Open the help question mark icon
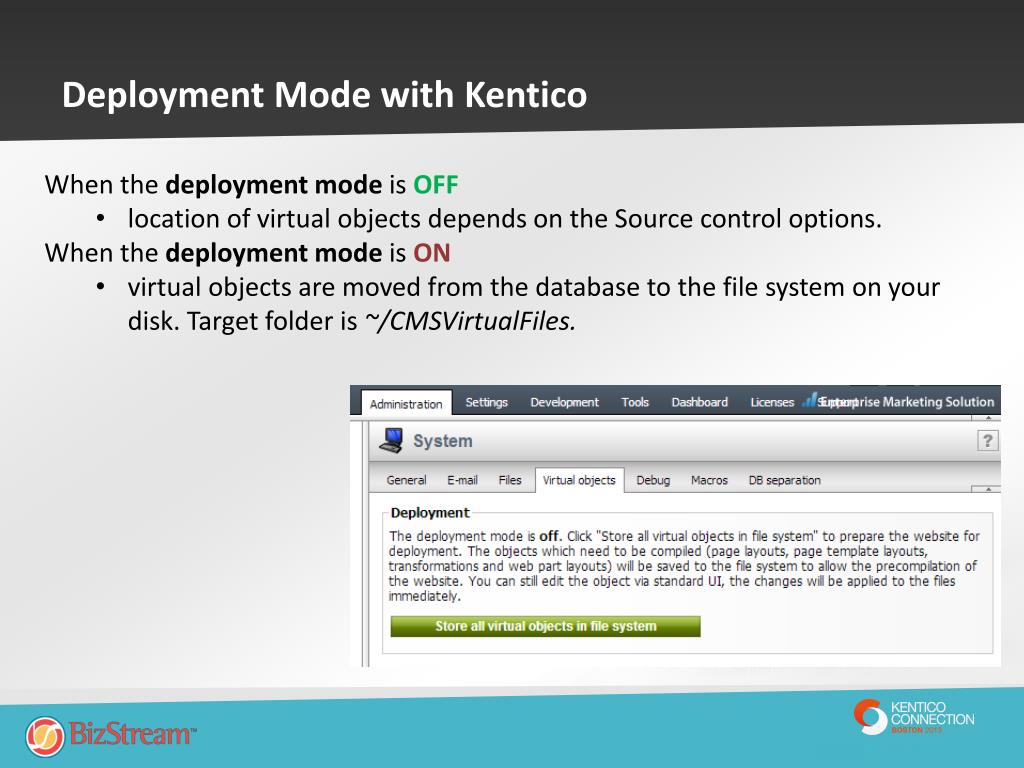The image size is (1024, 768). tap(987, 441)
